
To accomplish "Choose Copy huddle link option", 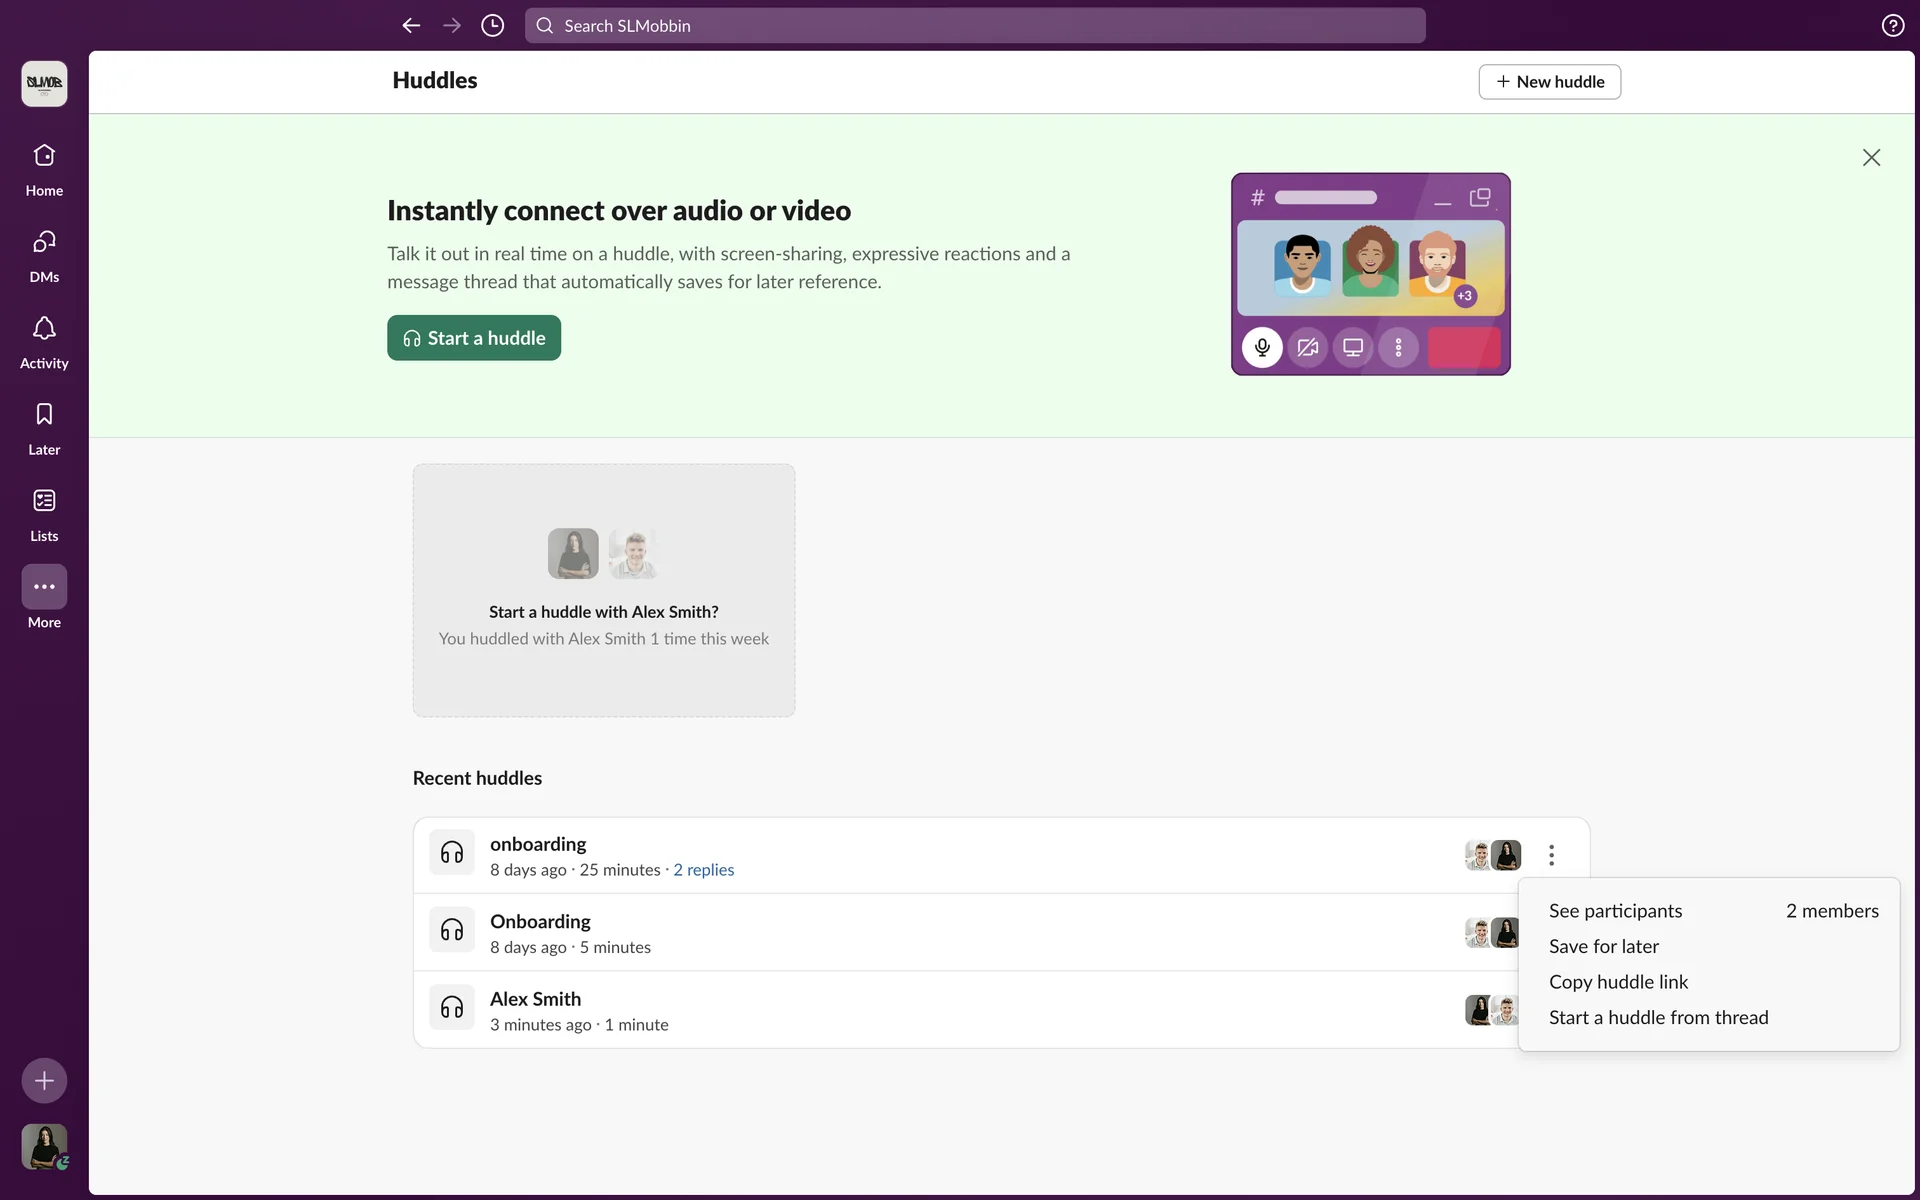I will click(x=1618, y=982).
